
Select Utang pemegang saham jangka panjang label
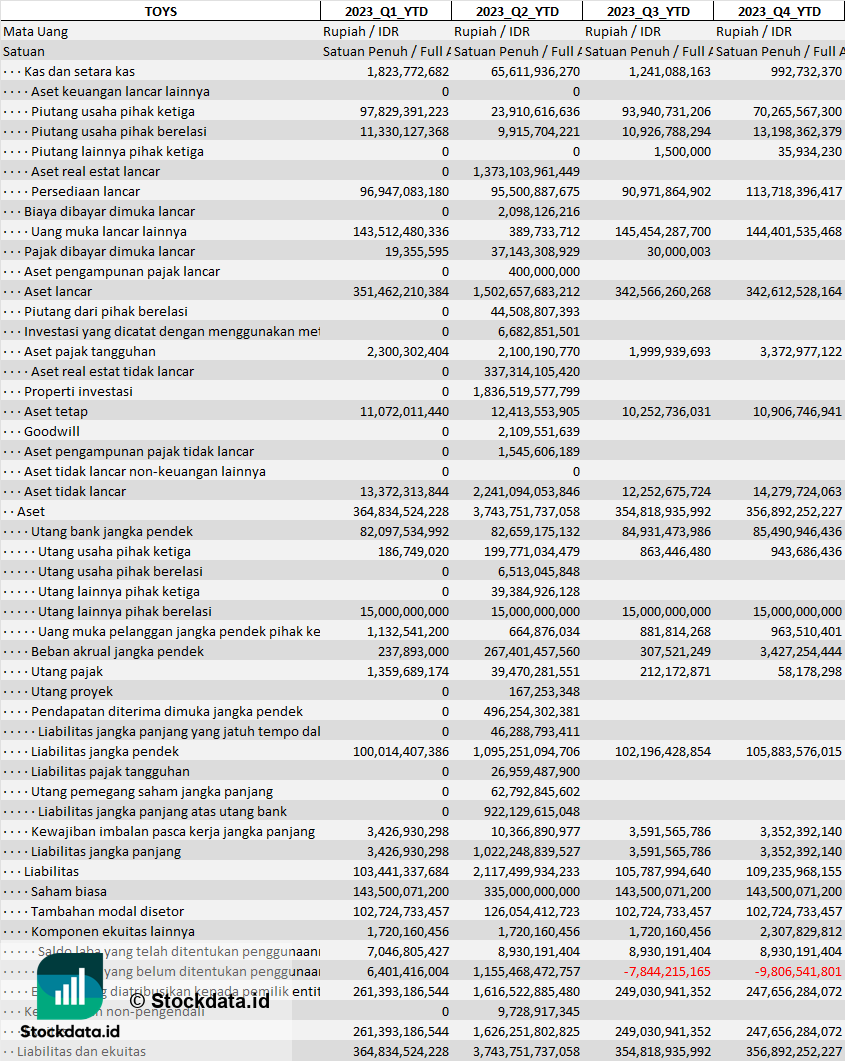coord(152,791)
